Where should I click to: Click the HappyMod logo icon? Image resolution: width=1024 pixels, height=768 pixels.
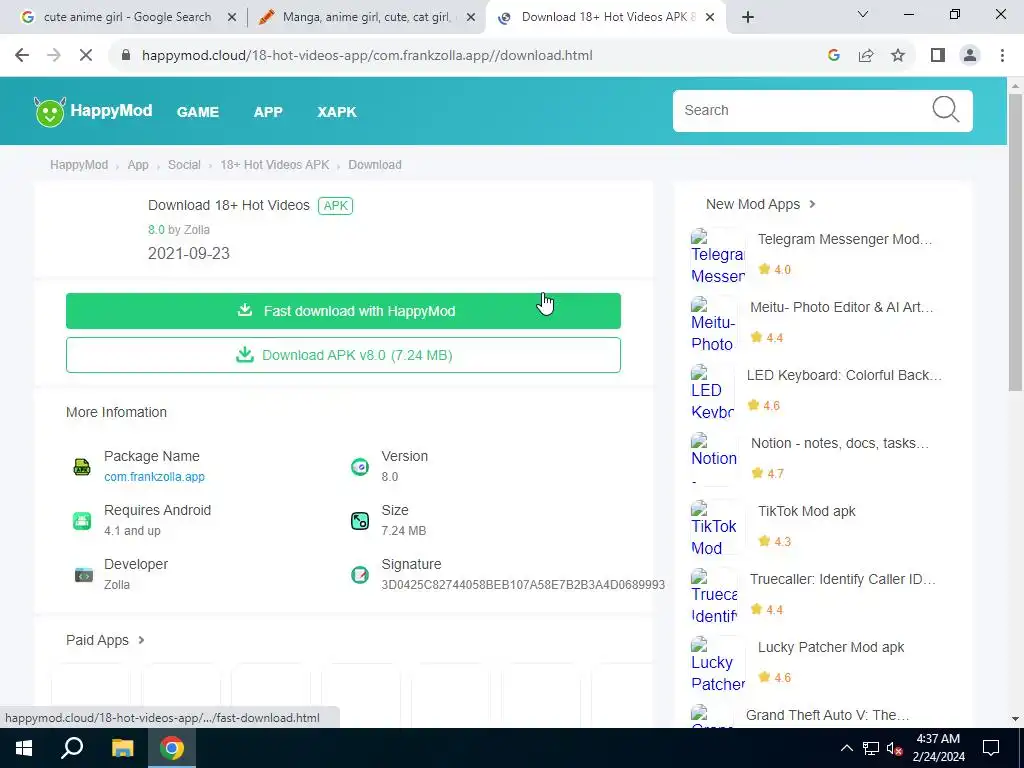[x=50, y=112]
